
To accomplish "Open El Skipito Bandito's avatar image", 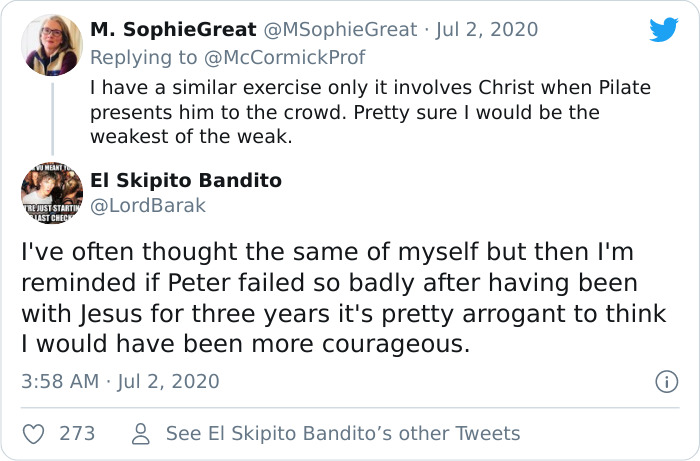I will tap(51, 193).
